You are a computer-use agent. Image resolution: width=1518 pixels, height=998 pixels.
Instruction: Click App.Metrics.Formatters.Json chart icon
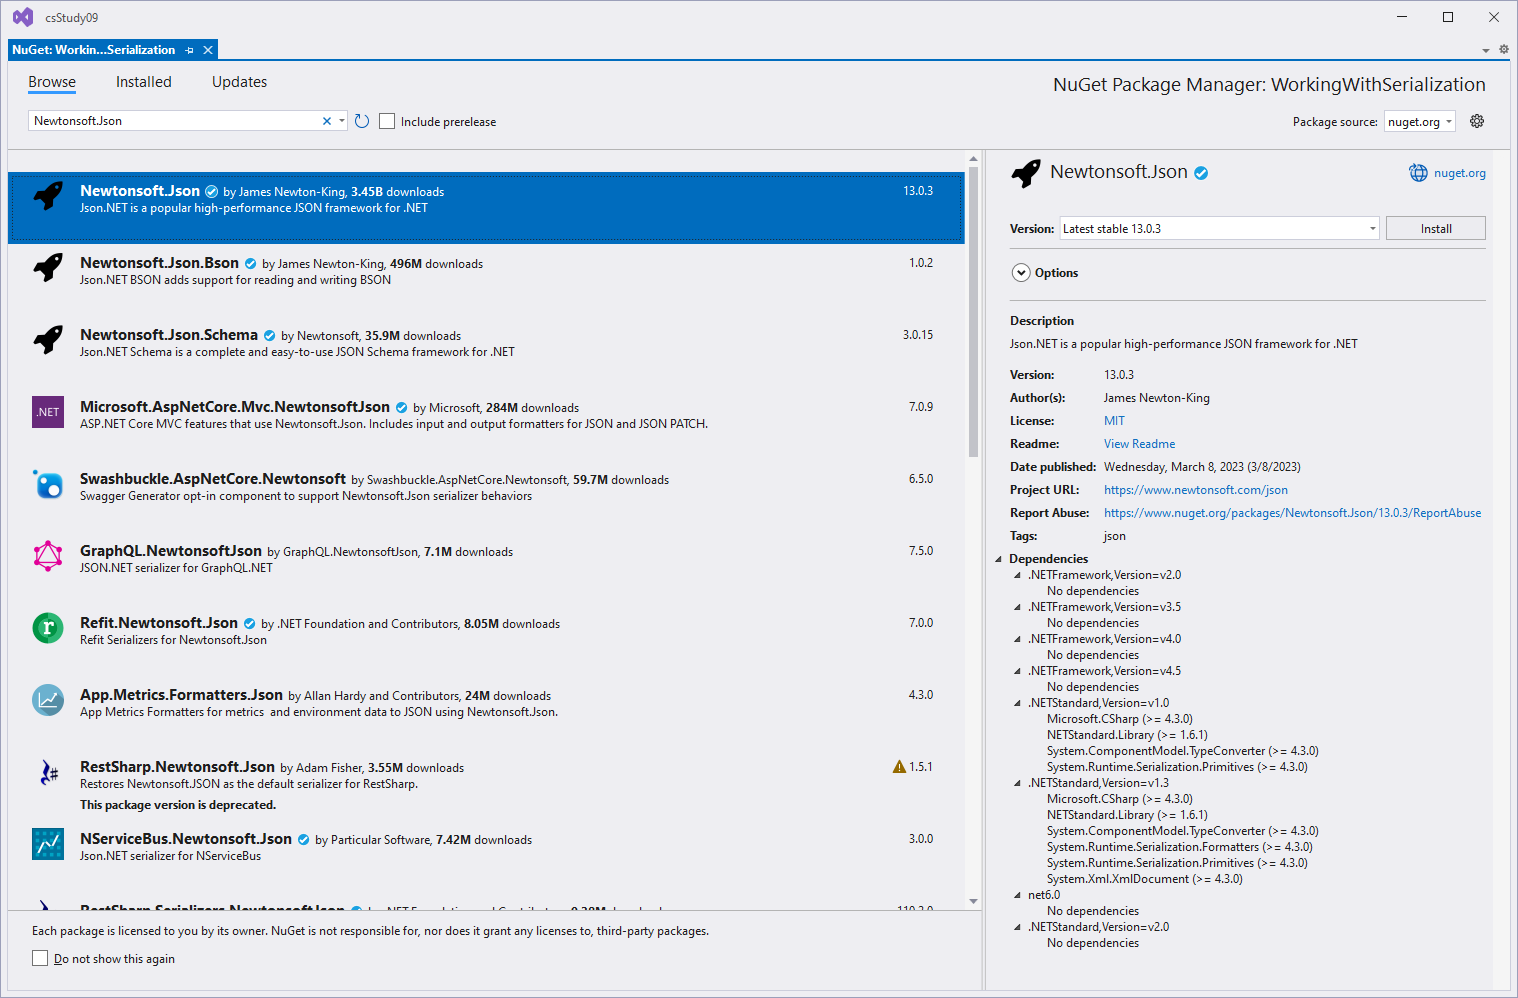48,699
